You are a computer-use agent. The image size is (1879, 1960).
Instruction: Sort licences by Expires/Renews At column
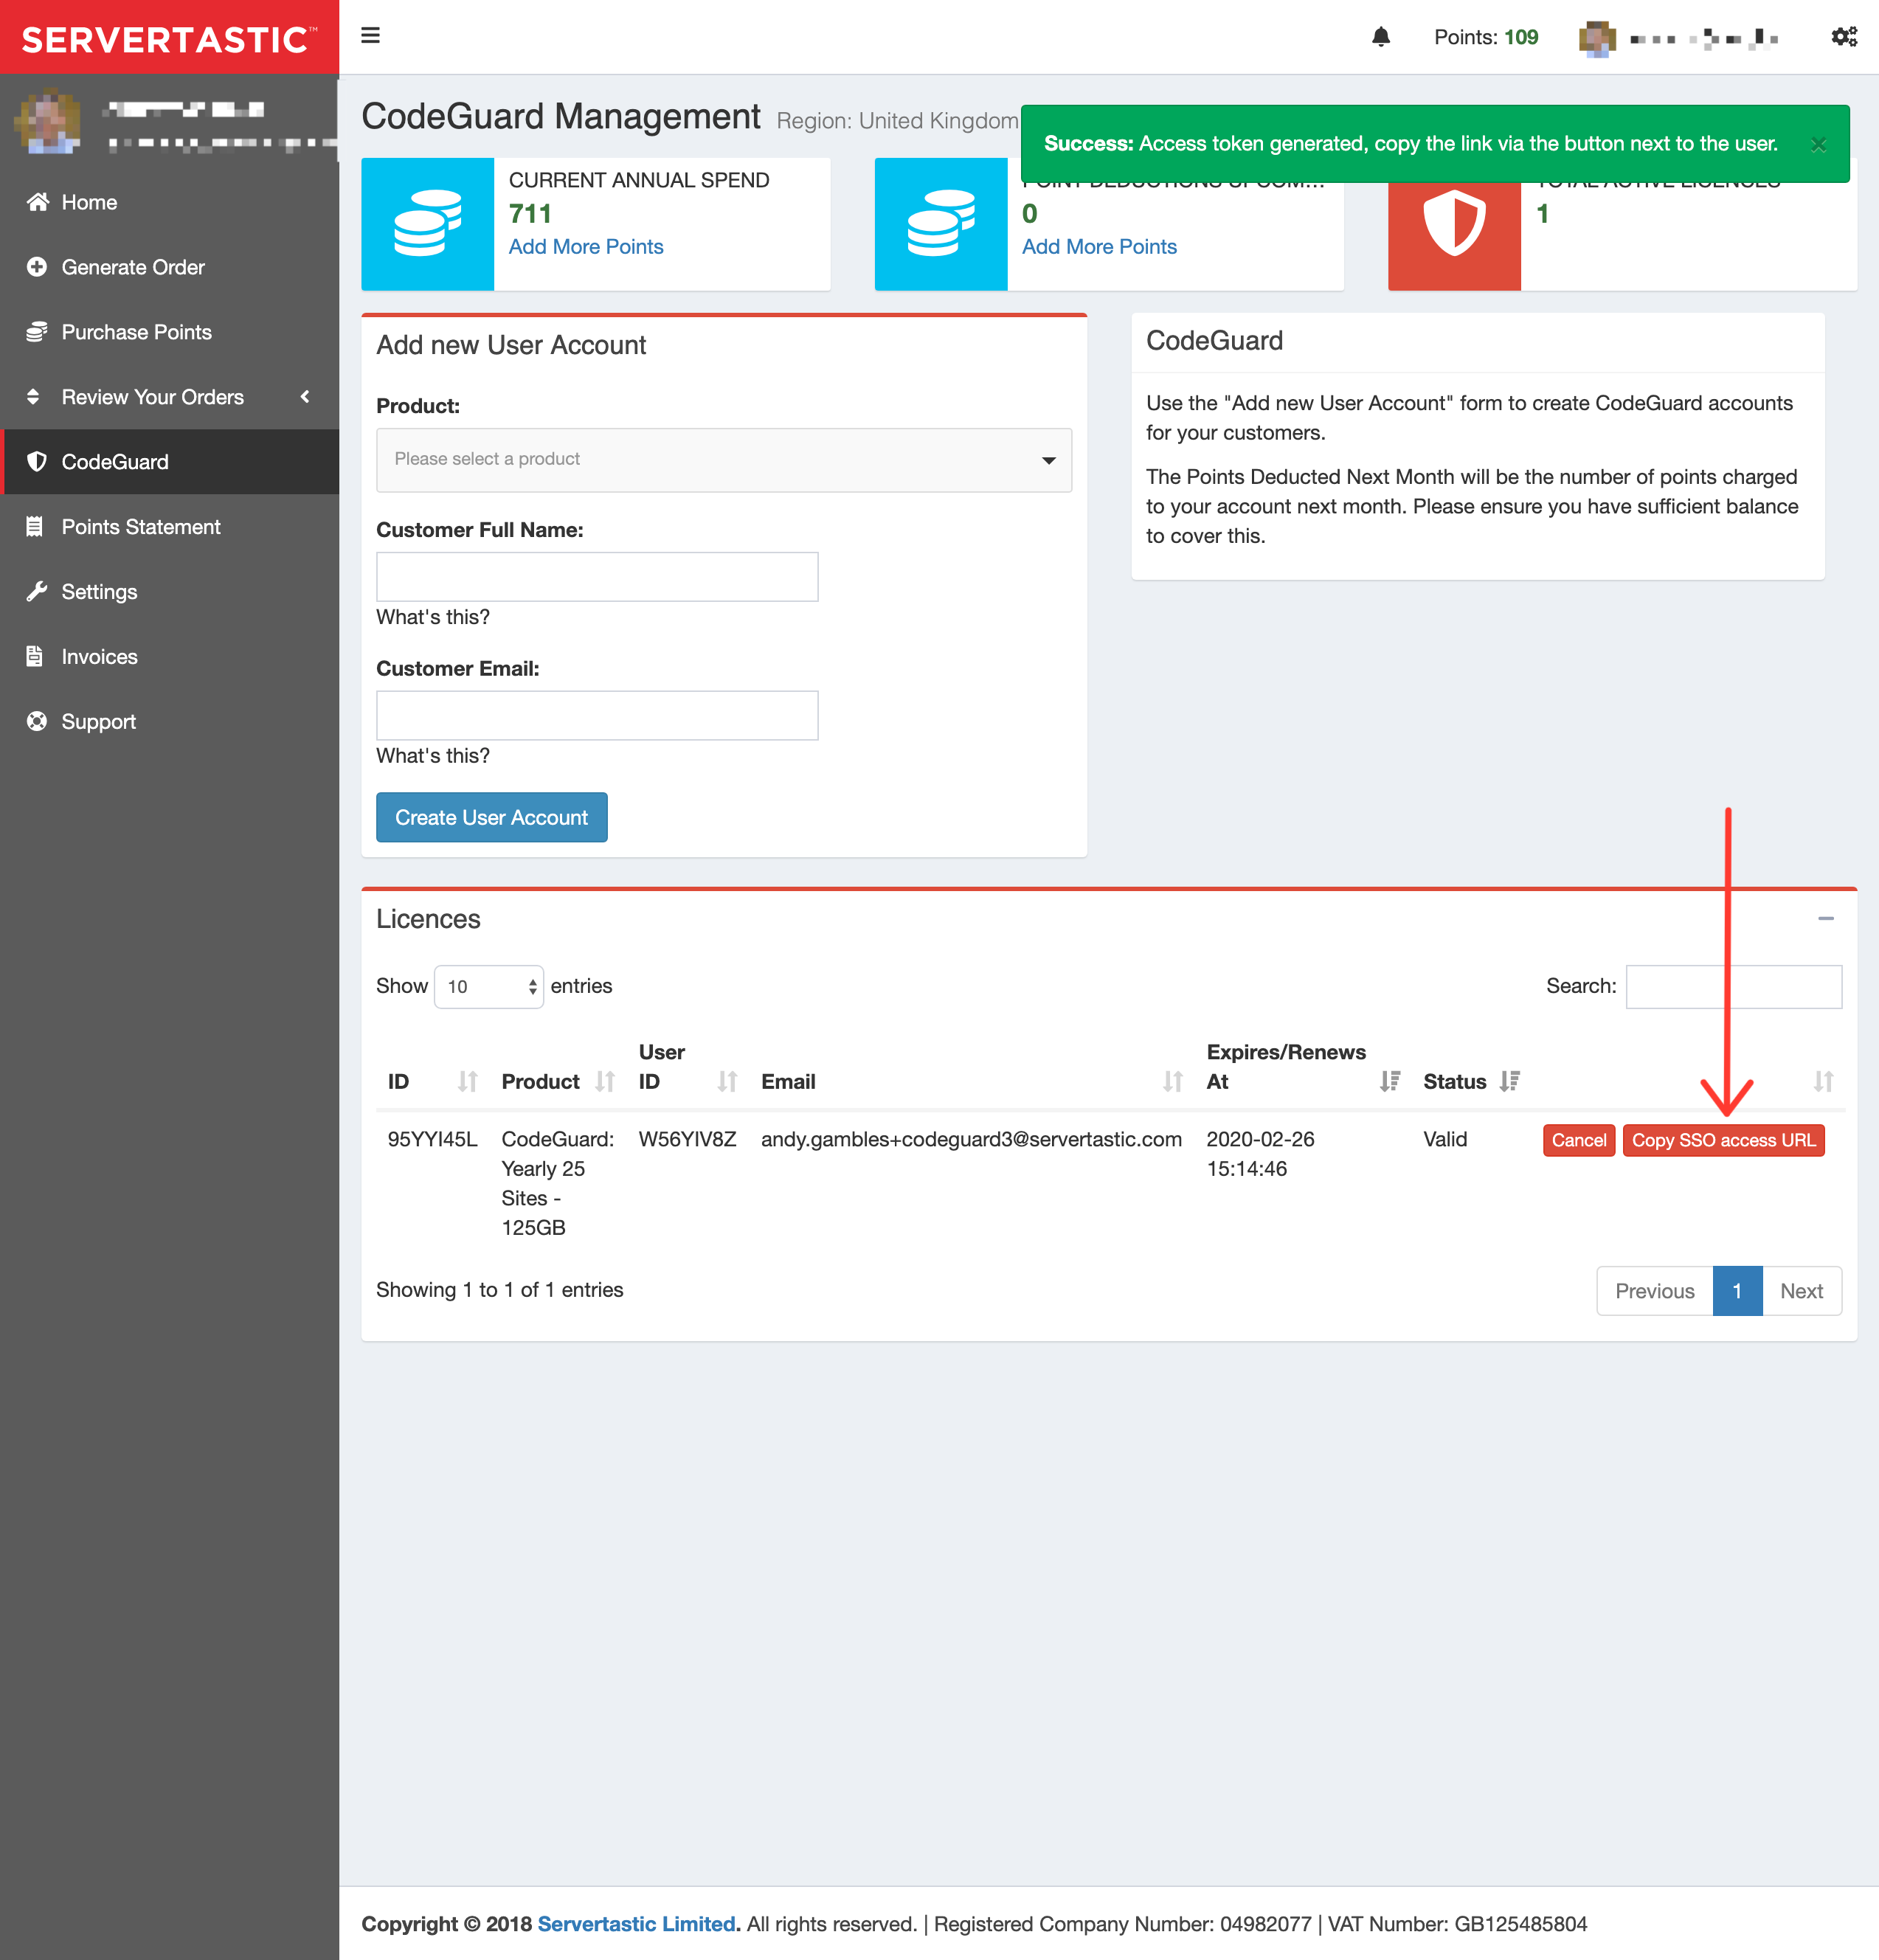pyautogui.click(x=1390, y=1081)
